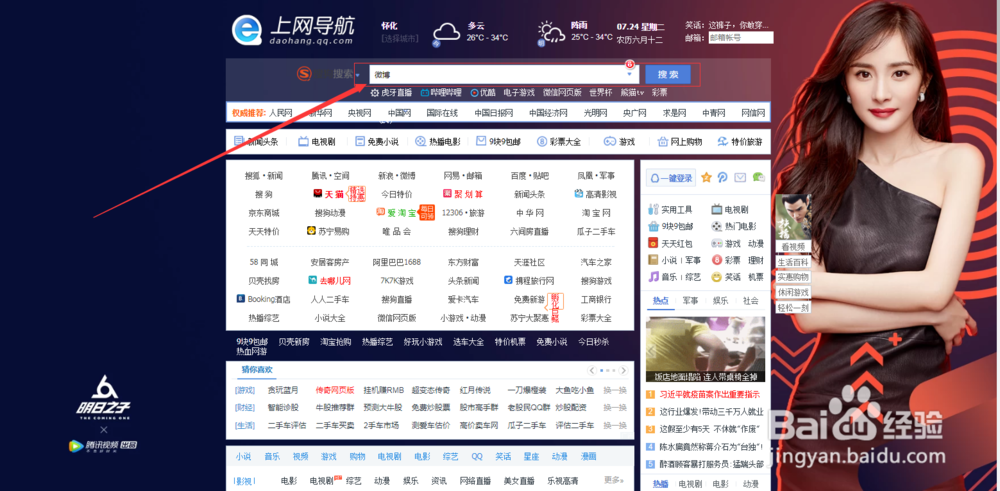This screenshot has width=1000, height=491.
Task: Click the 新闻头条 document icon
Action: [x=239, y=141]
